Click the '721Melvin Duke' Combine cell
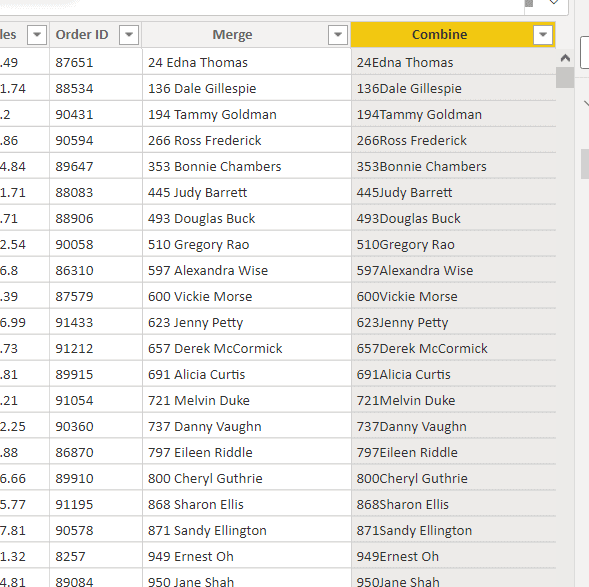This screenshot has width=589, height=587. 454,400
